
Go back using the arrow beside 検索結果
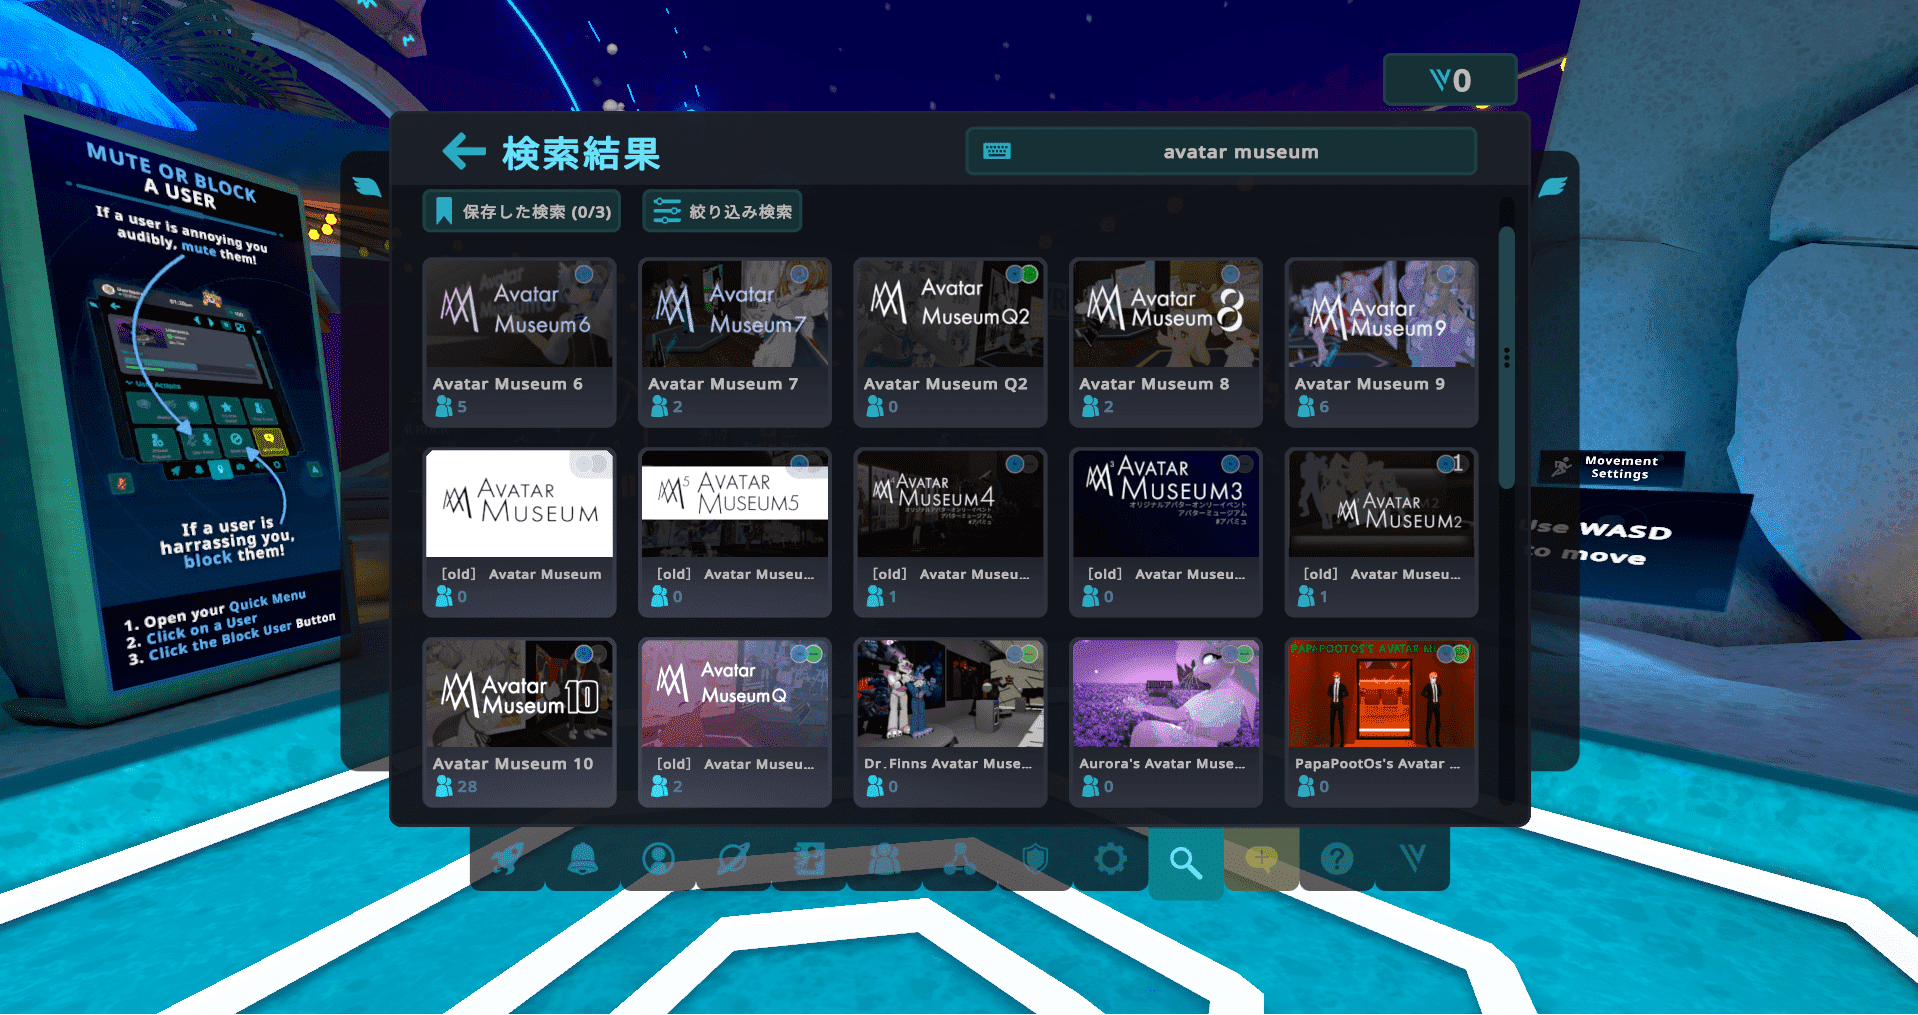(x=464, y=152)
